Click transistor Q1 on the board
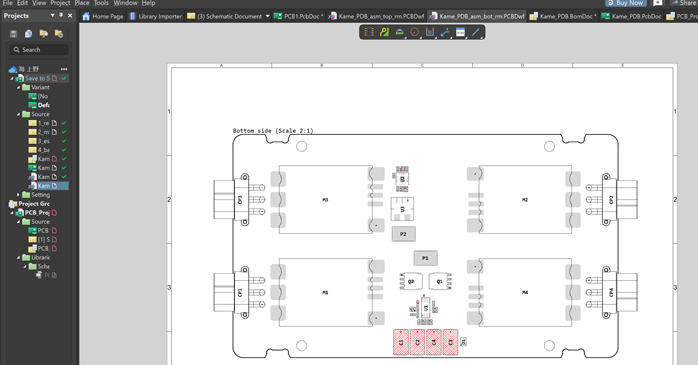The width and height of the screenshot is (698, 365). click(x=440, y=281)
